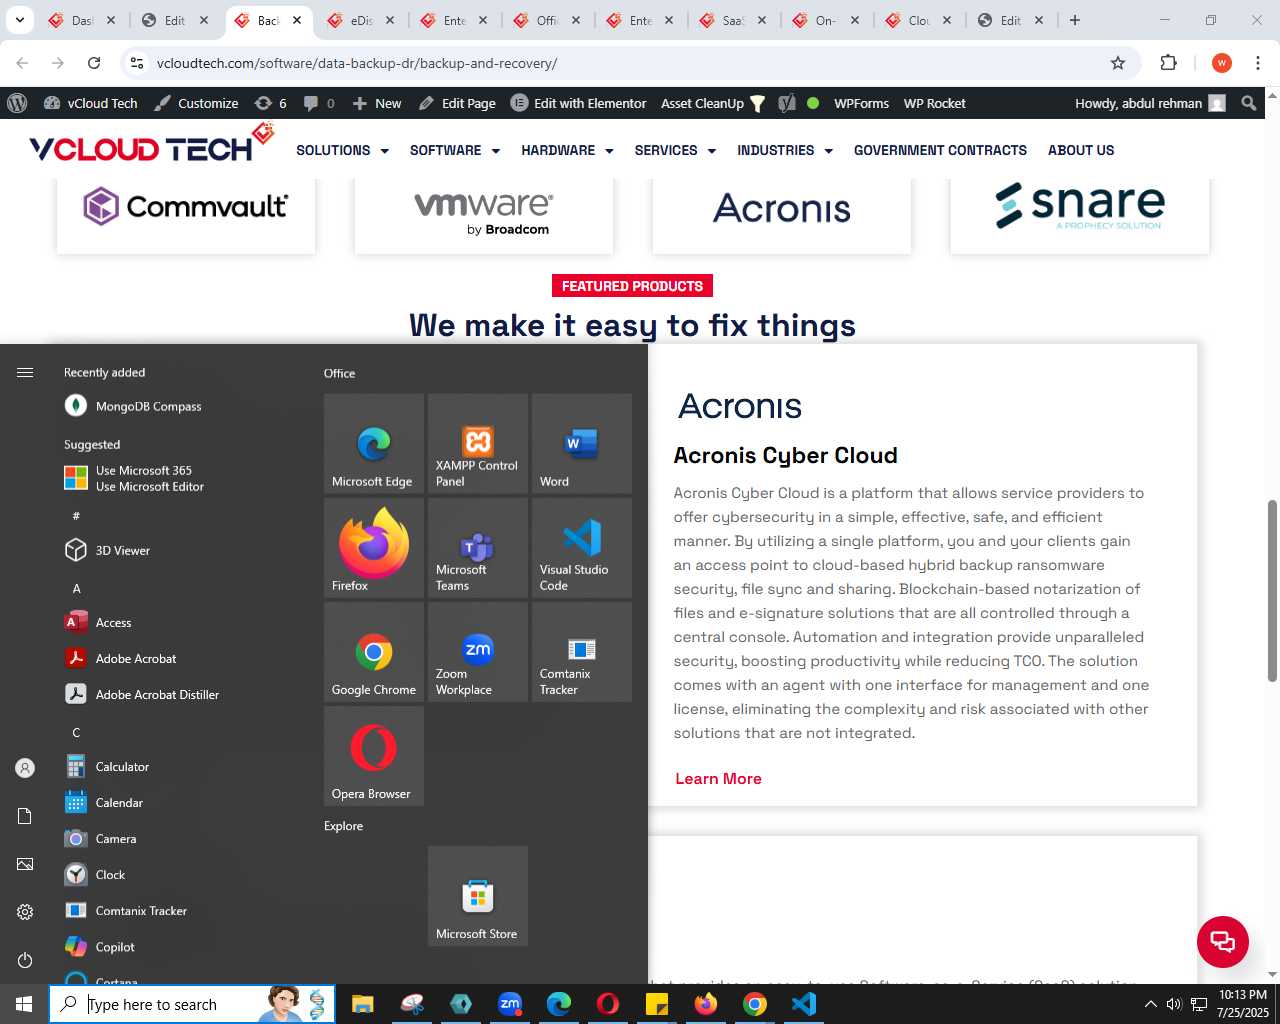This screenshot has width=1280, height=1024.
Task: Open Asset CleanUp in admin bar
Action: pyautogui.click(x=712, y=103)
